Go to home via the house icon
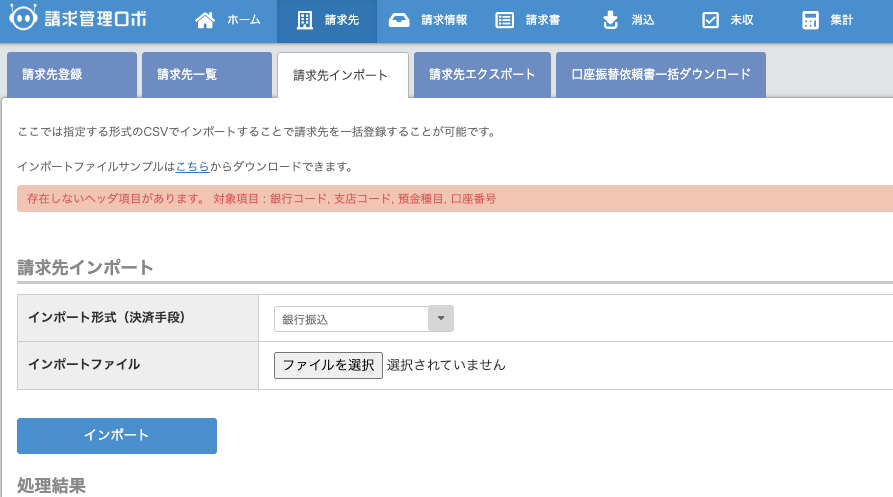 tap(205, 20)
